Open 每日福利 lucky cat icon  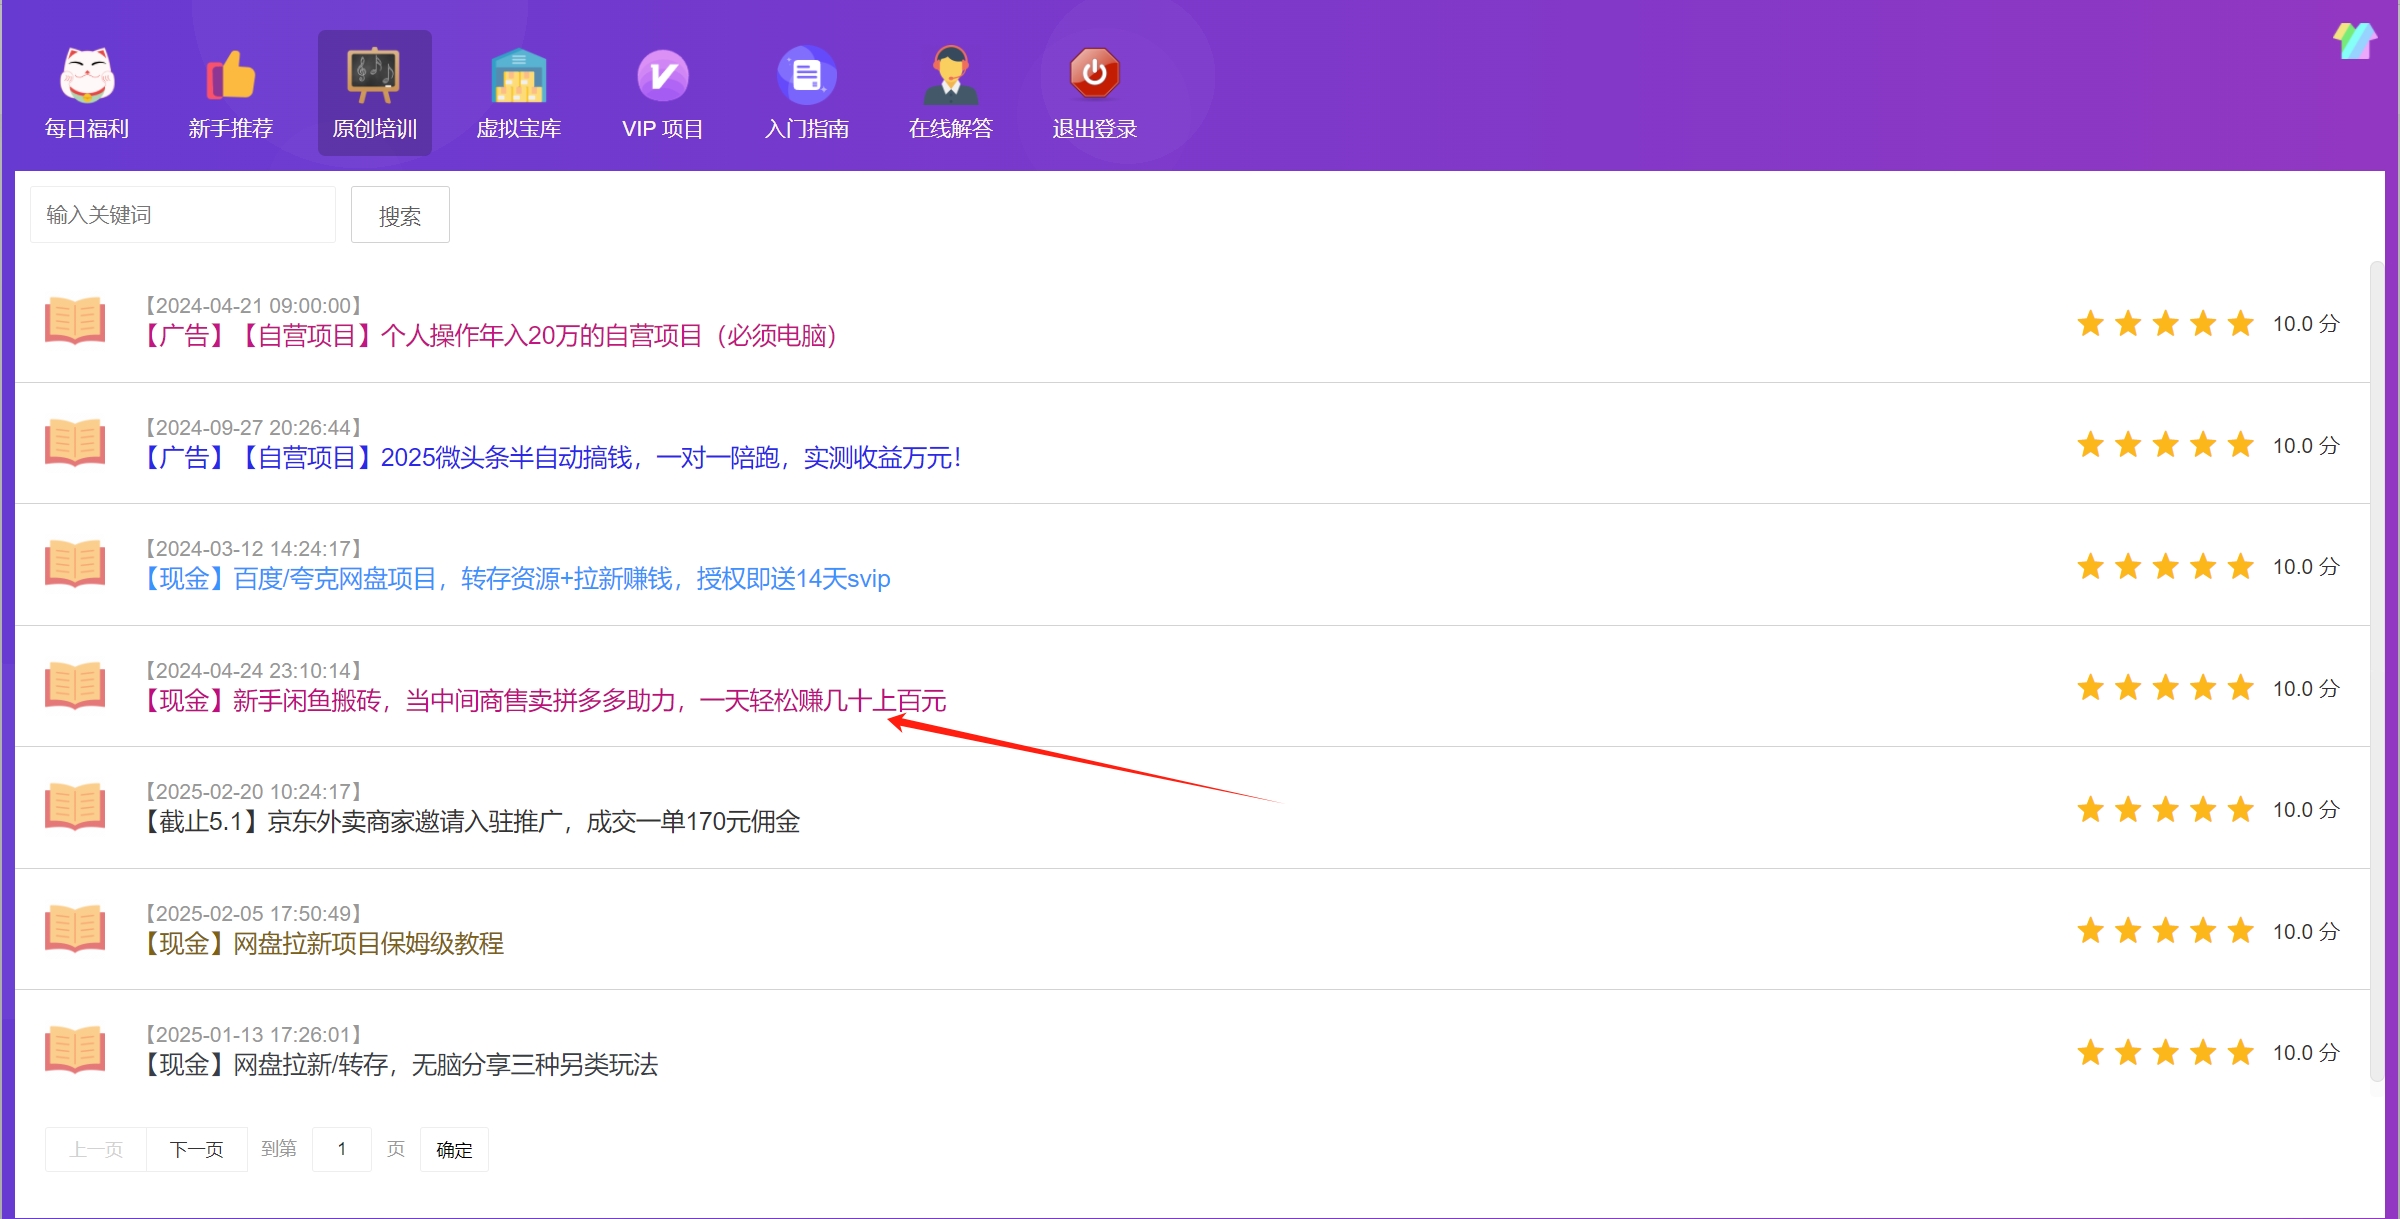pyautogui.click(x=87, y=75)
